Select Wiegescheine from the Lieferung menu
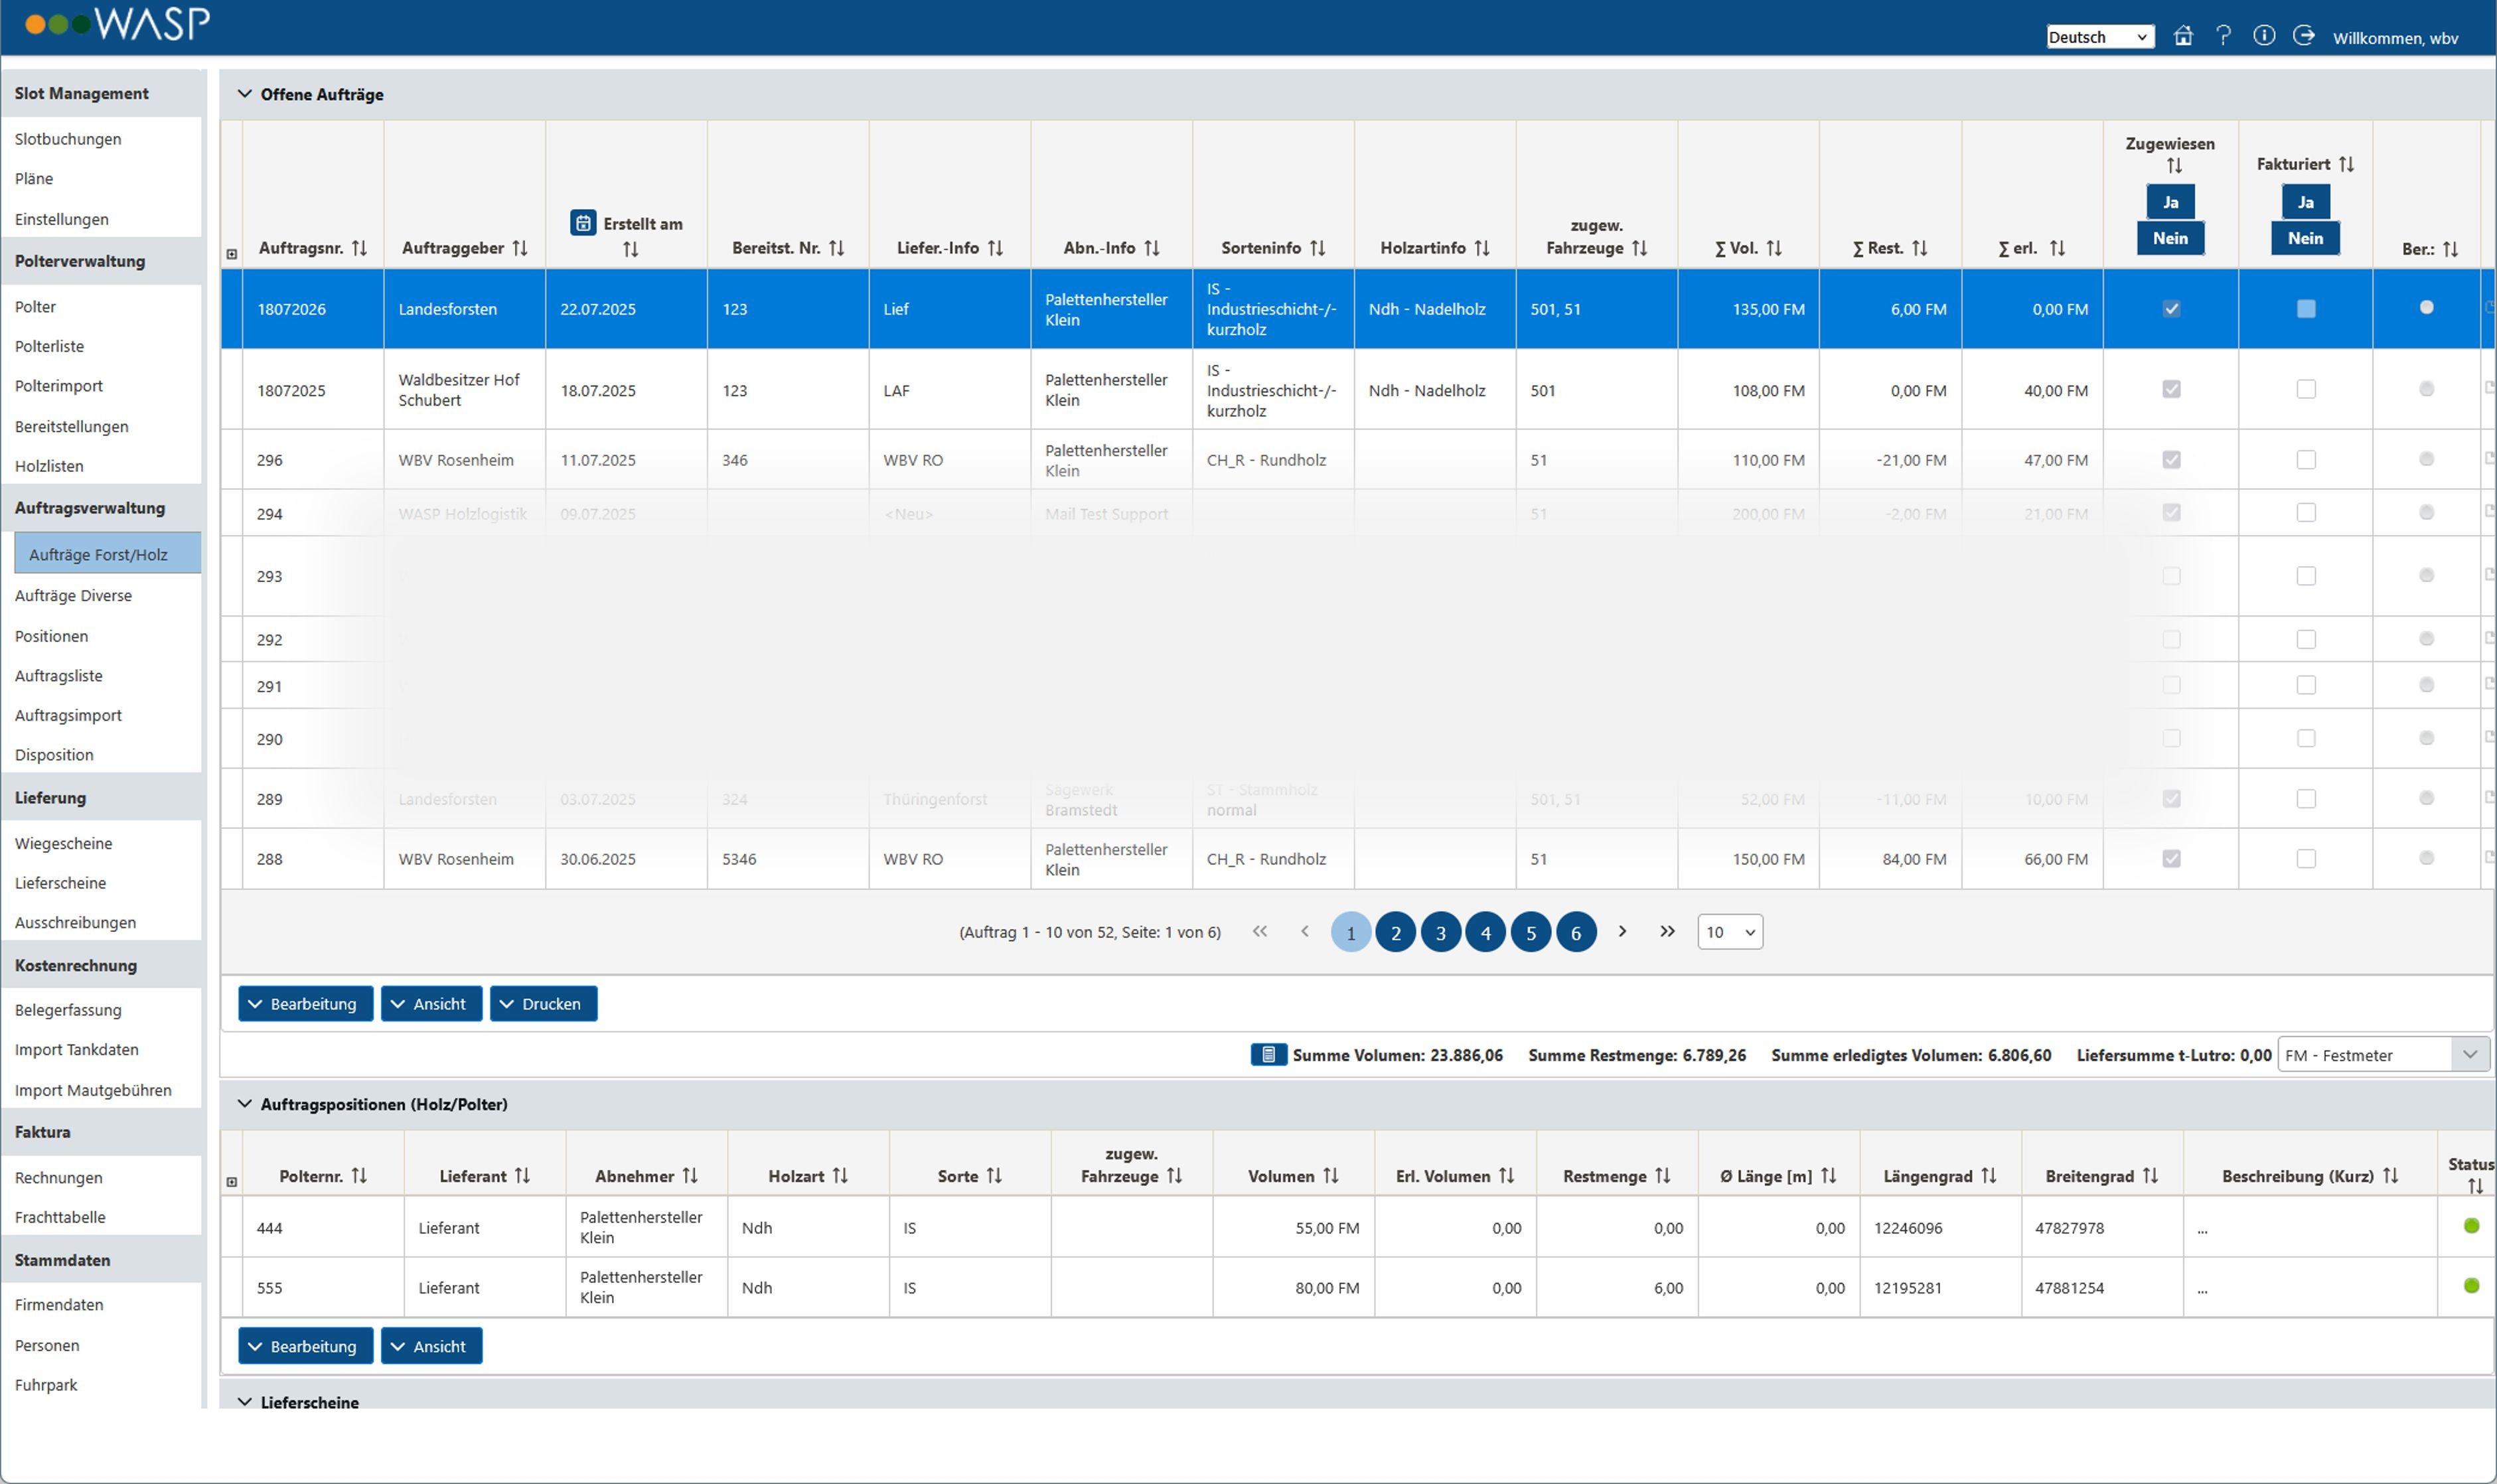 [x=64, y=843]
